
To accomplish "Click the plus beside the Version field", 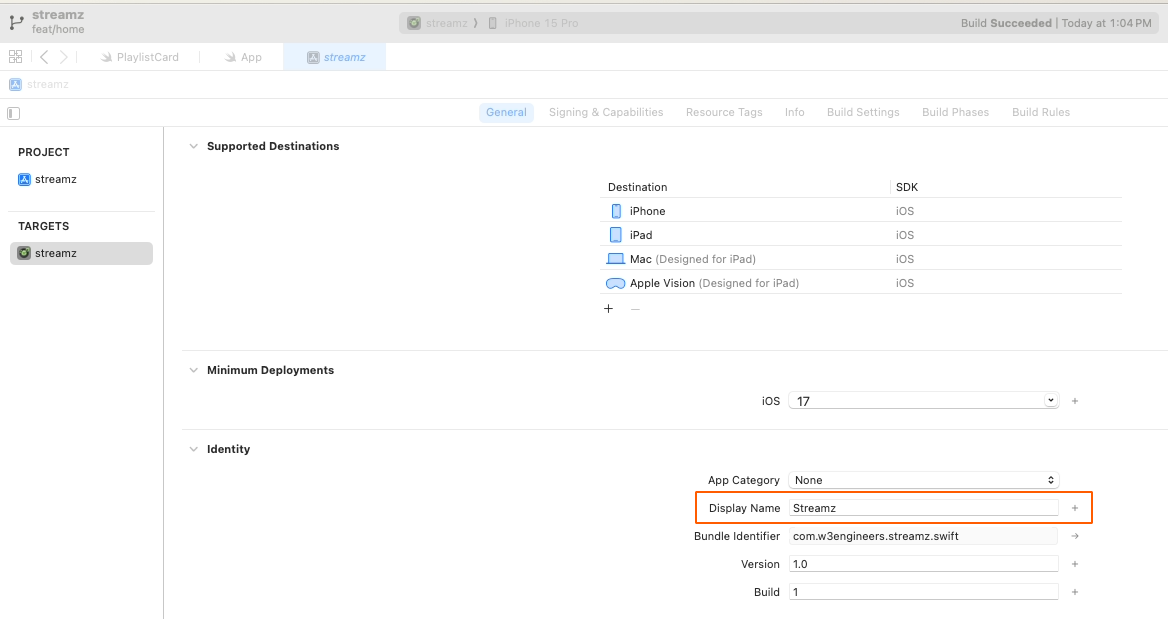I will [x=1075, y=564].
